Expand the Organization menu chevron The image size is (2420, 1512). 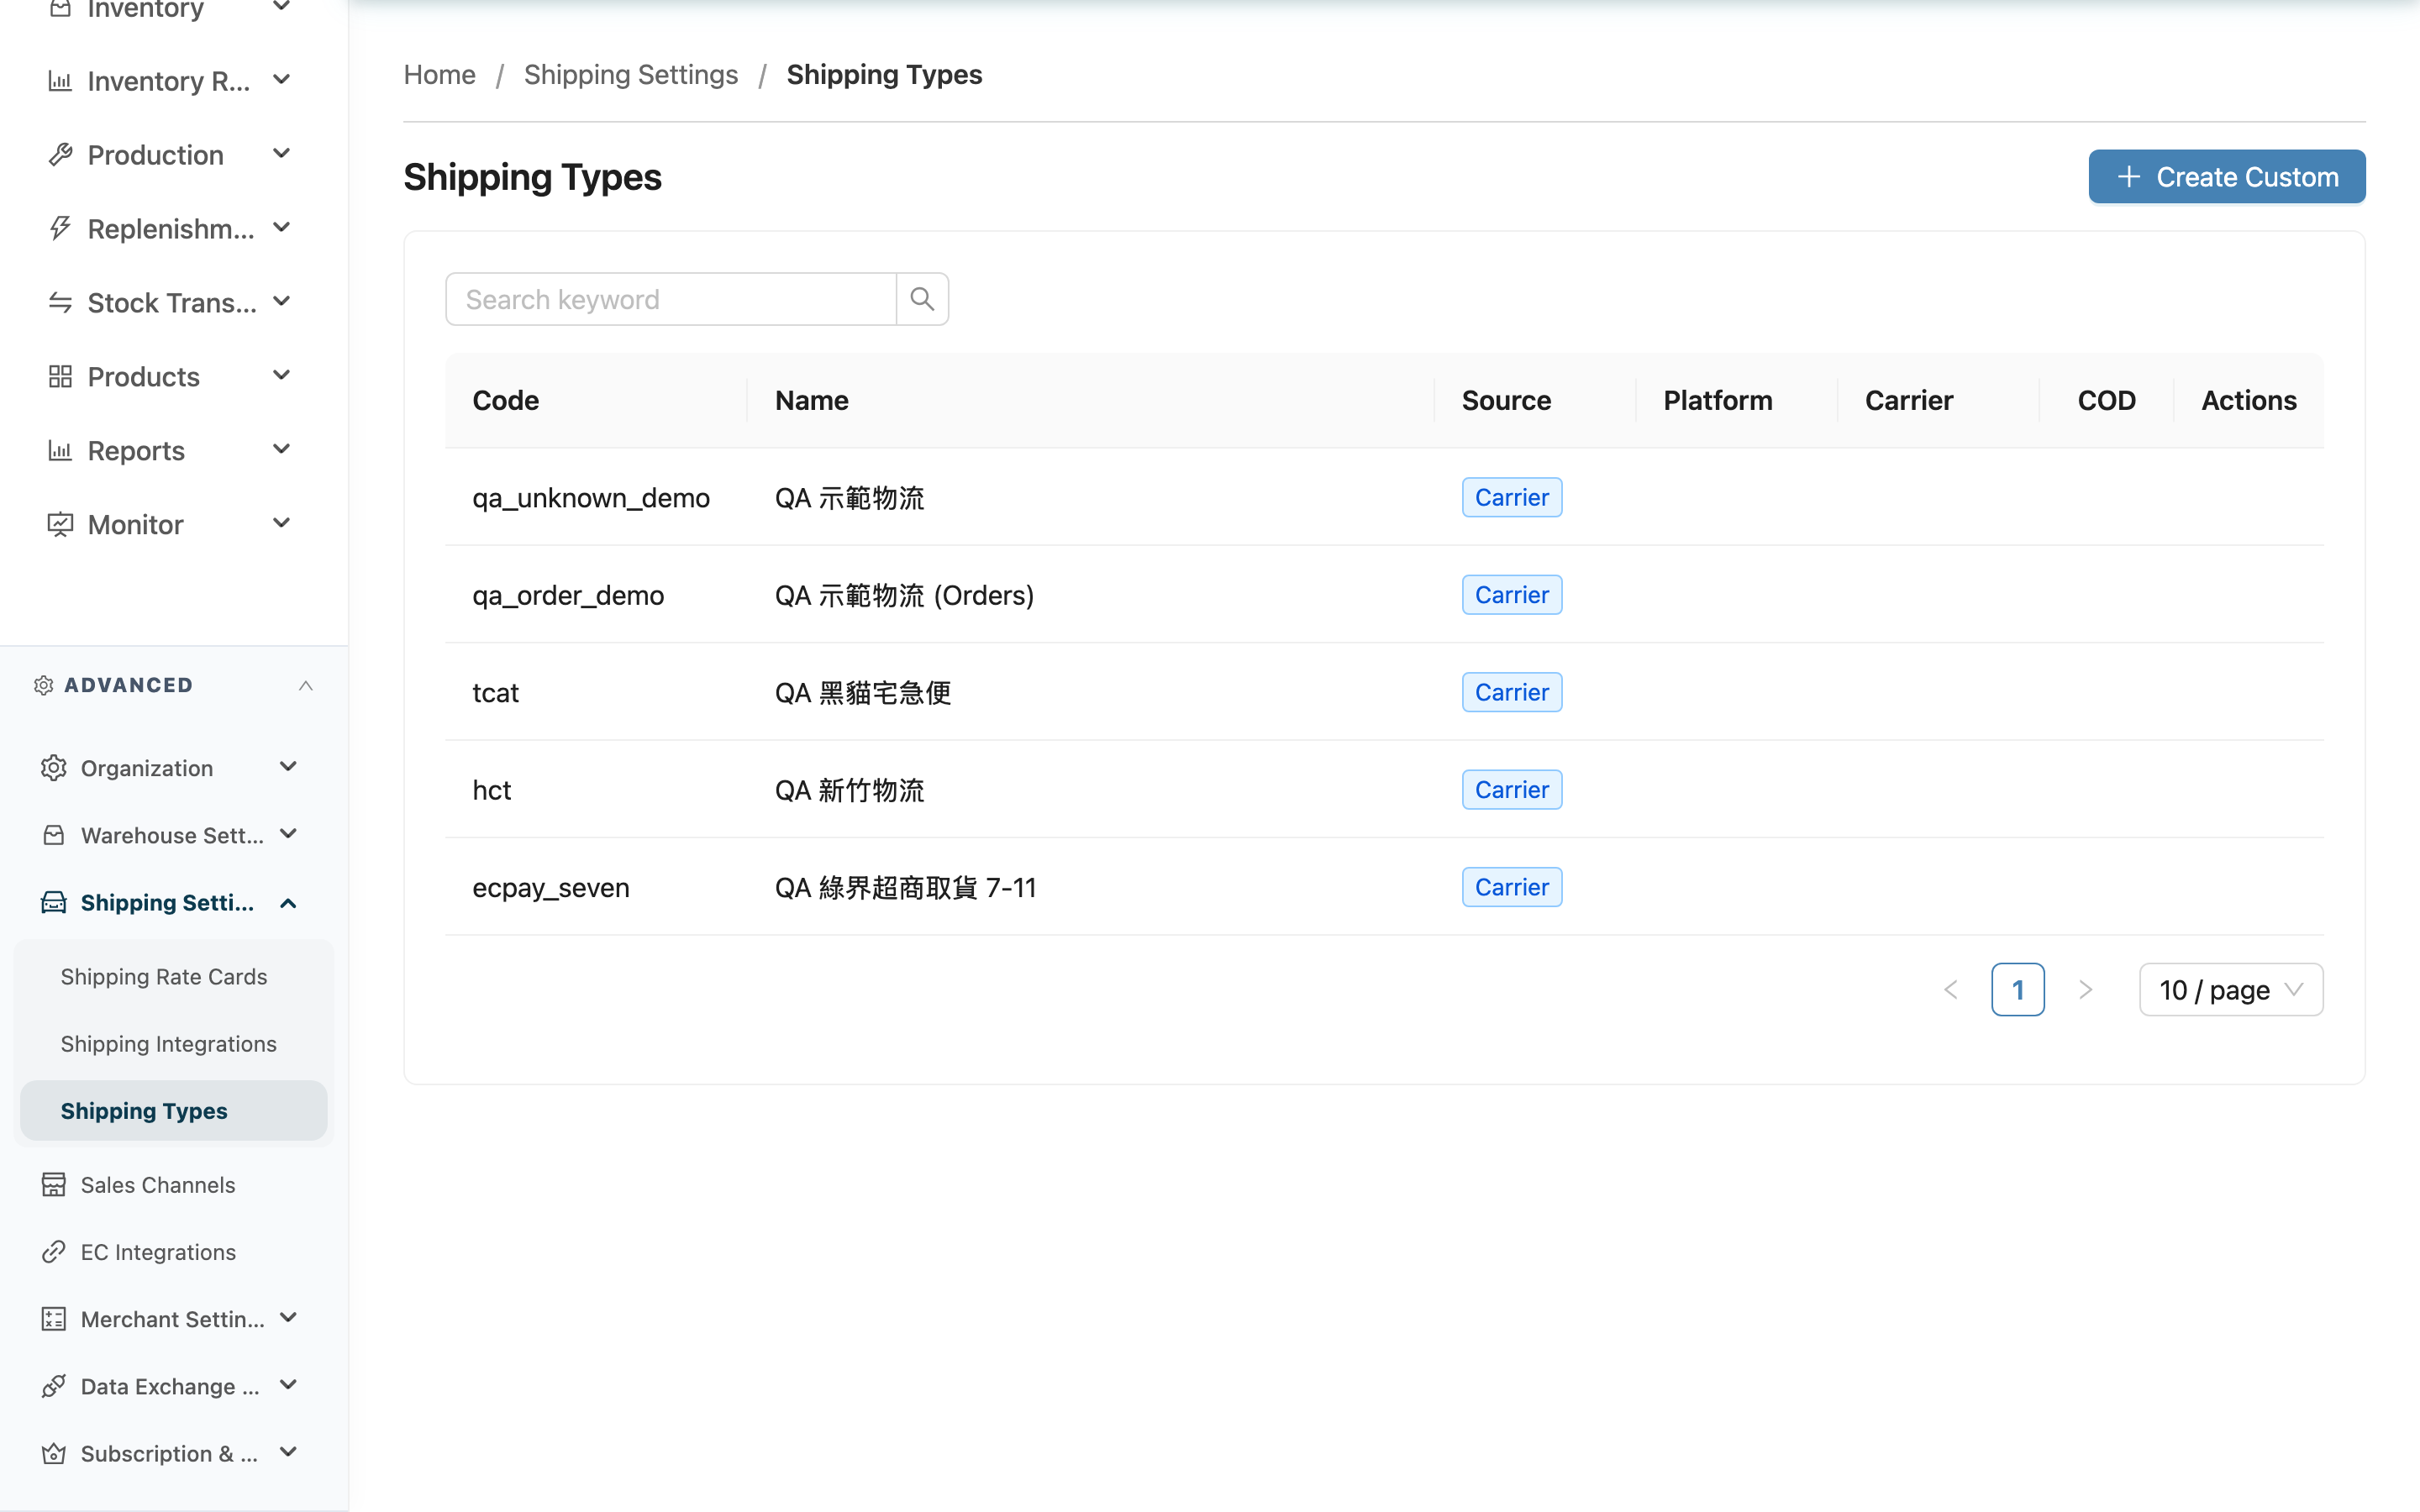[x=288, y=767]
